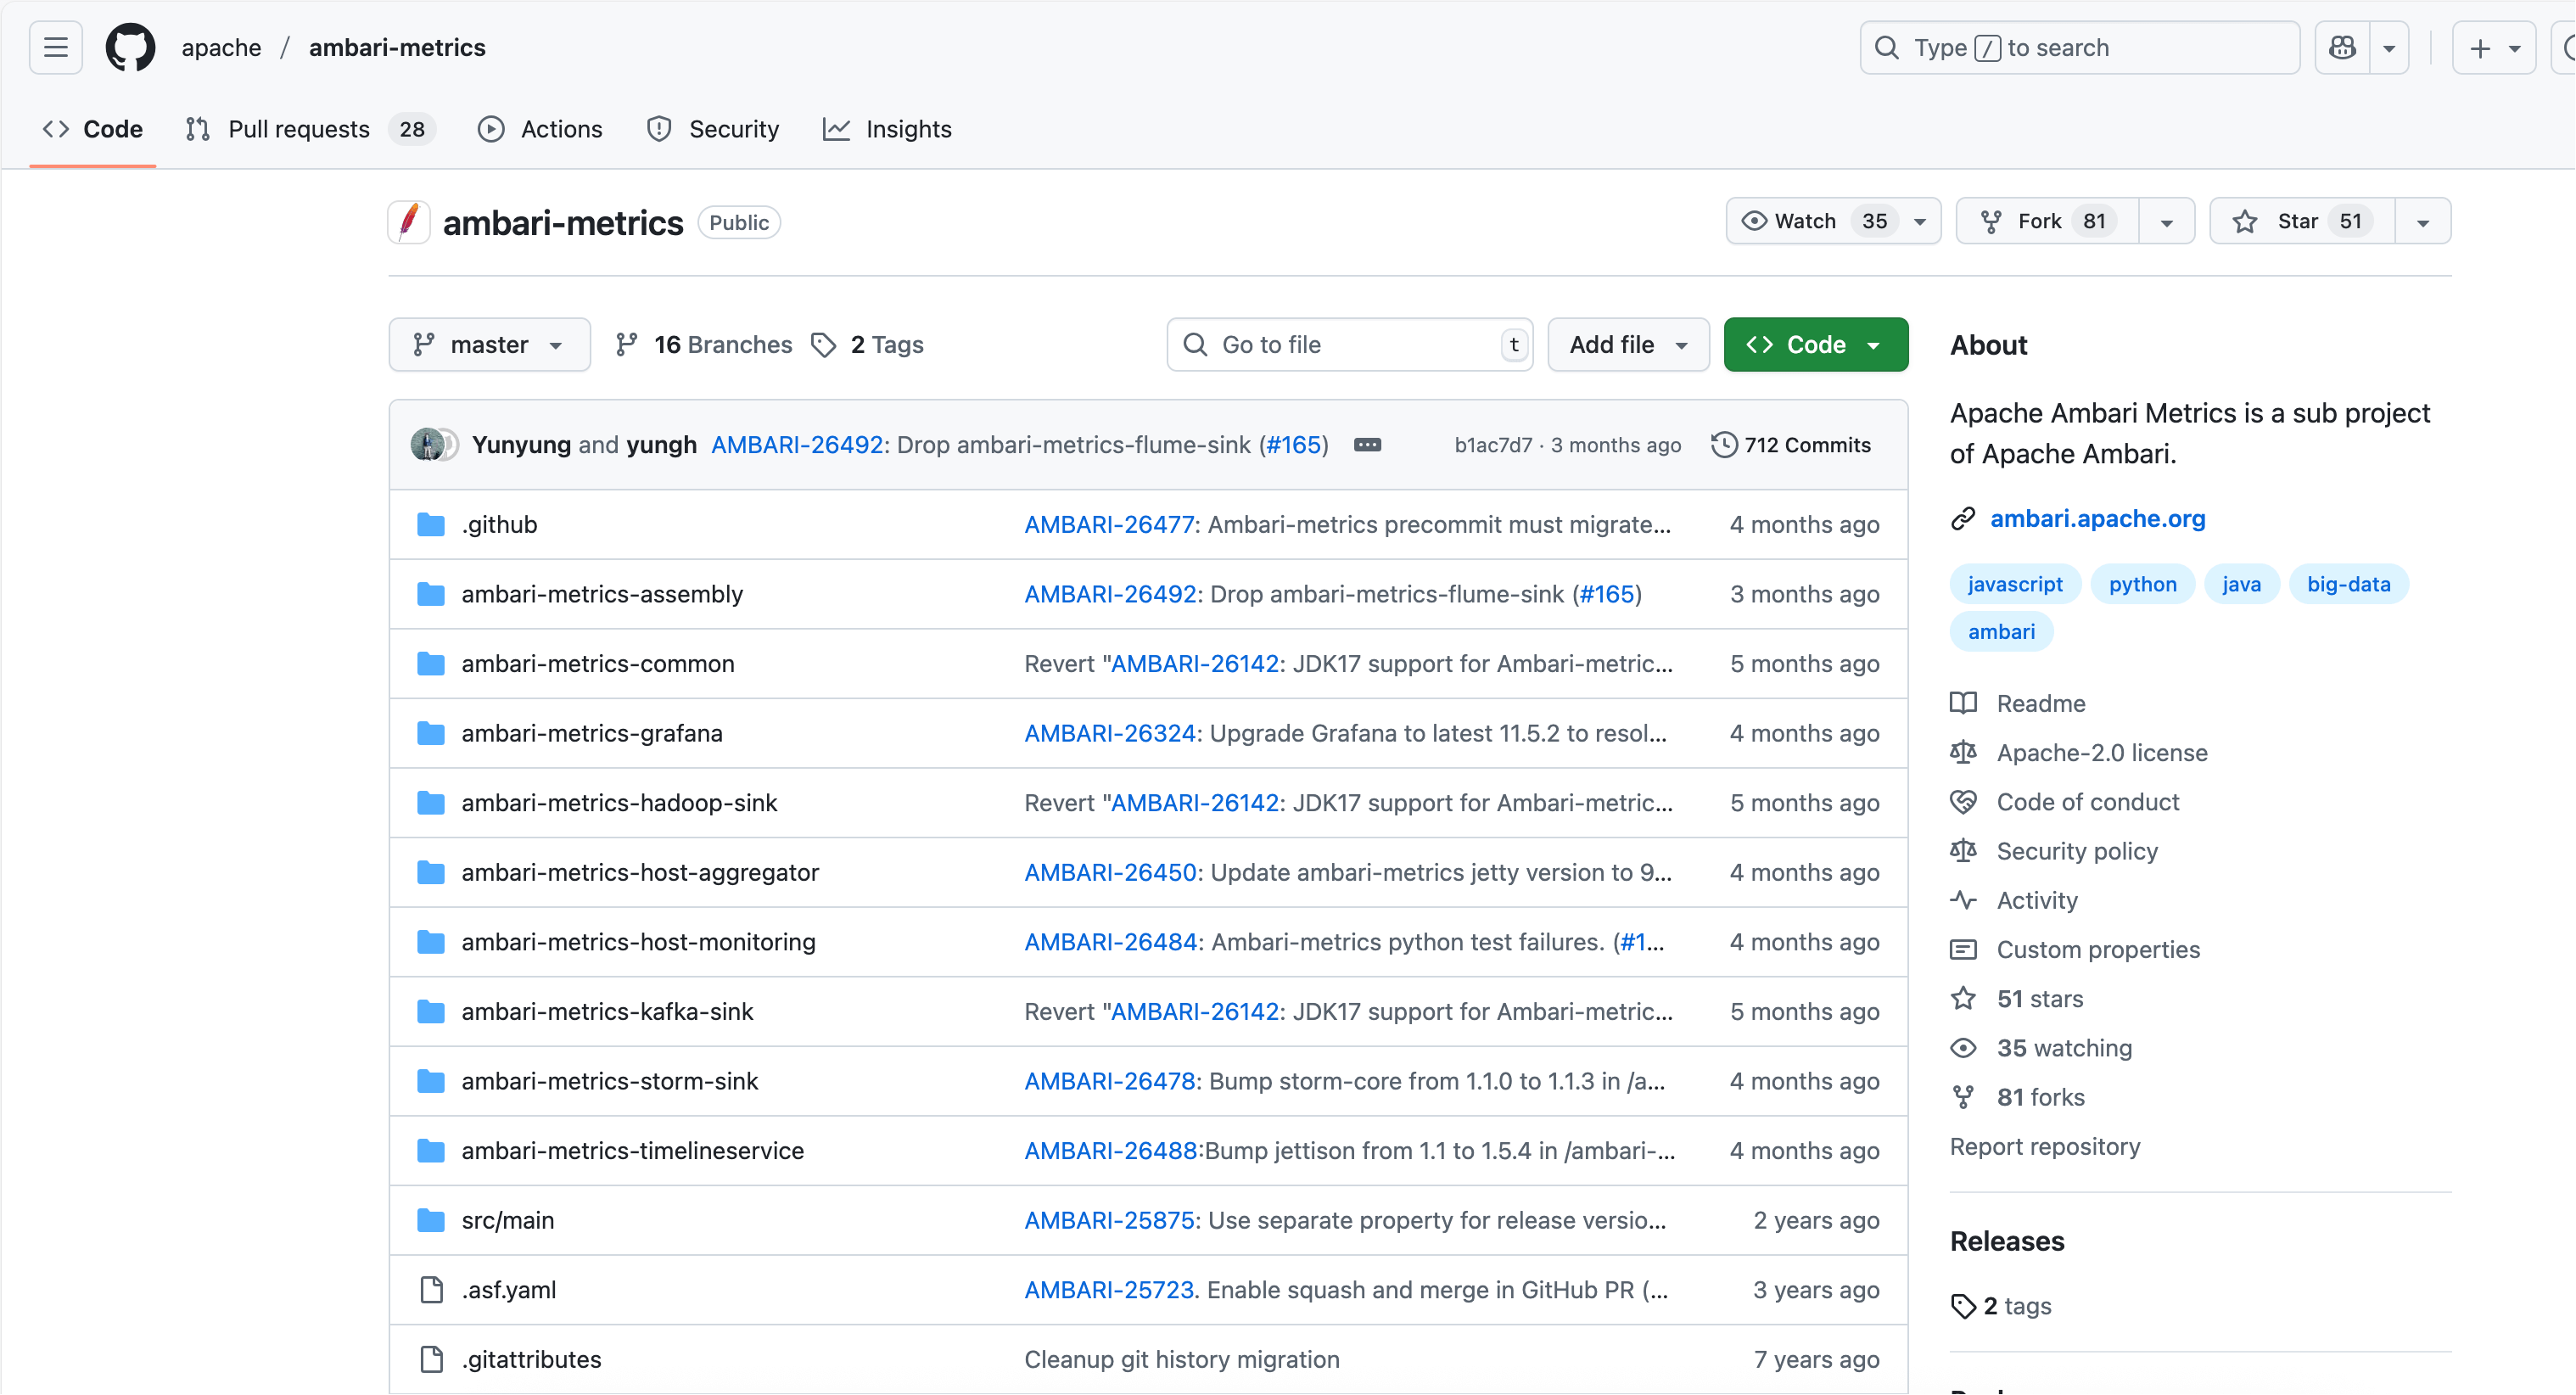This screenshot has width=2576, height=1395.
Task: Open the Actions tab
Action: coord(540,129)
